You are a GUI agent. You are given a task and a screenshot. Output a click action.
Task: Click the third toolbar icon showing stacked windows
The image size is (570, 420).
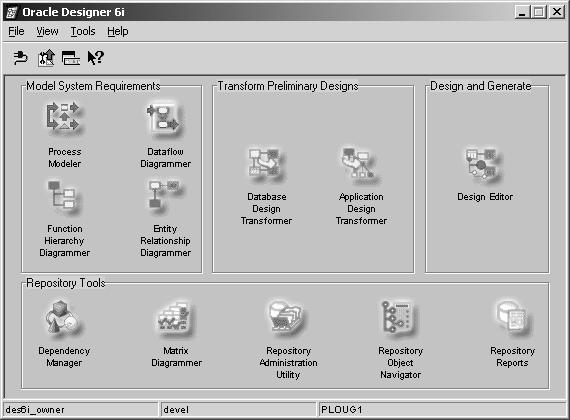tap(71, 58)
